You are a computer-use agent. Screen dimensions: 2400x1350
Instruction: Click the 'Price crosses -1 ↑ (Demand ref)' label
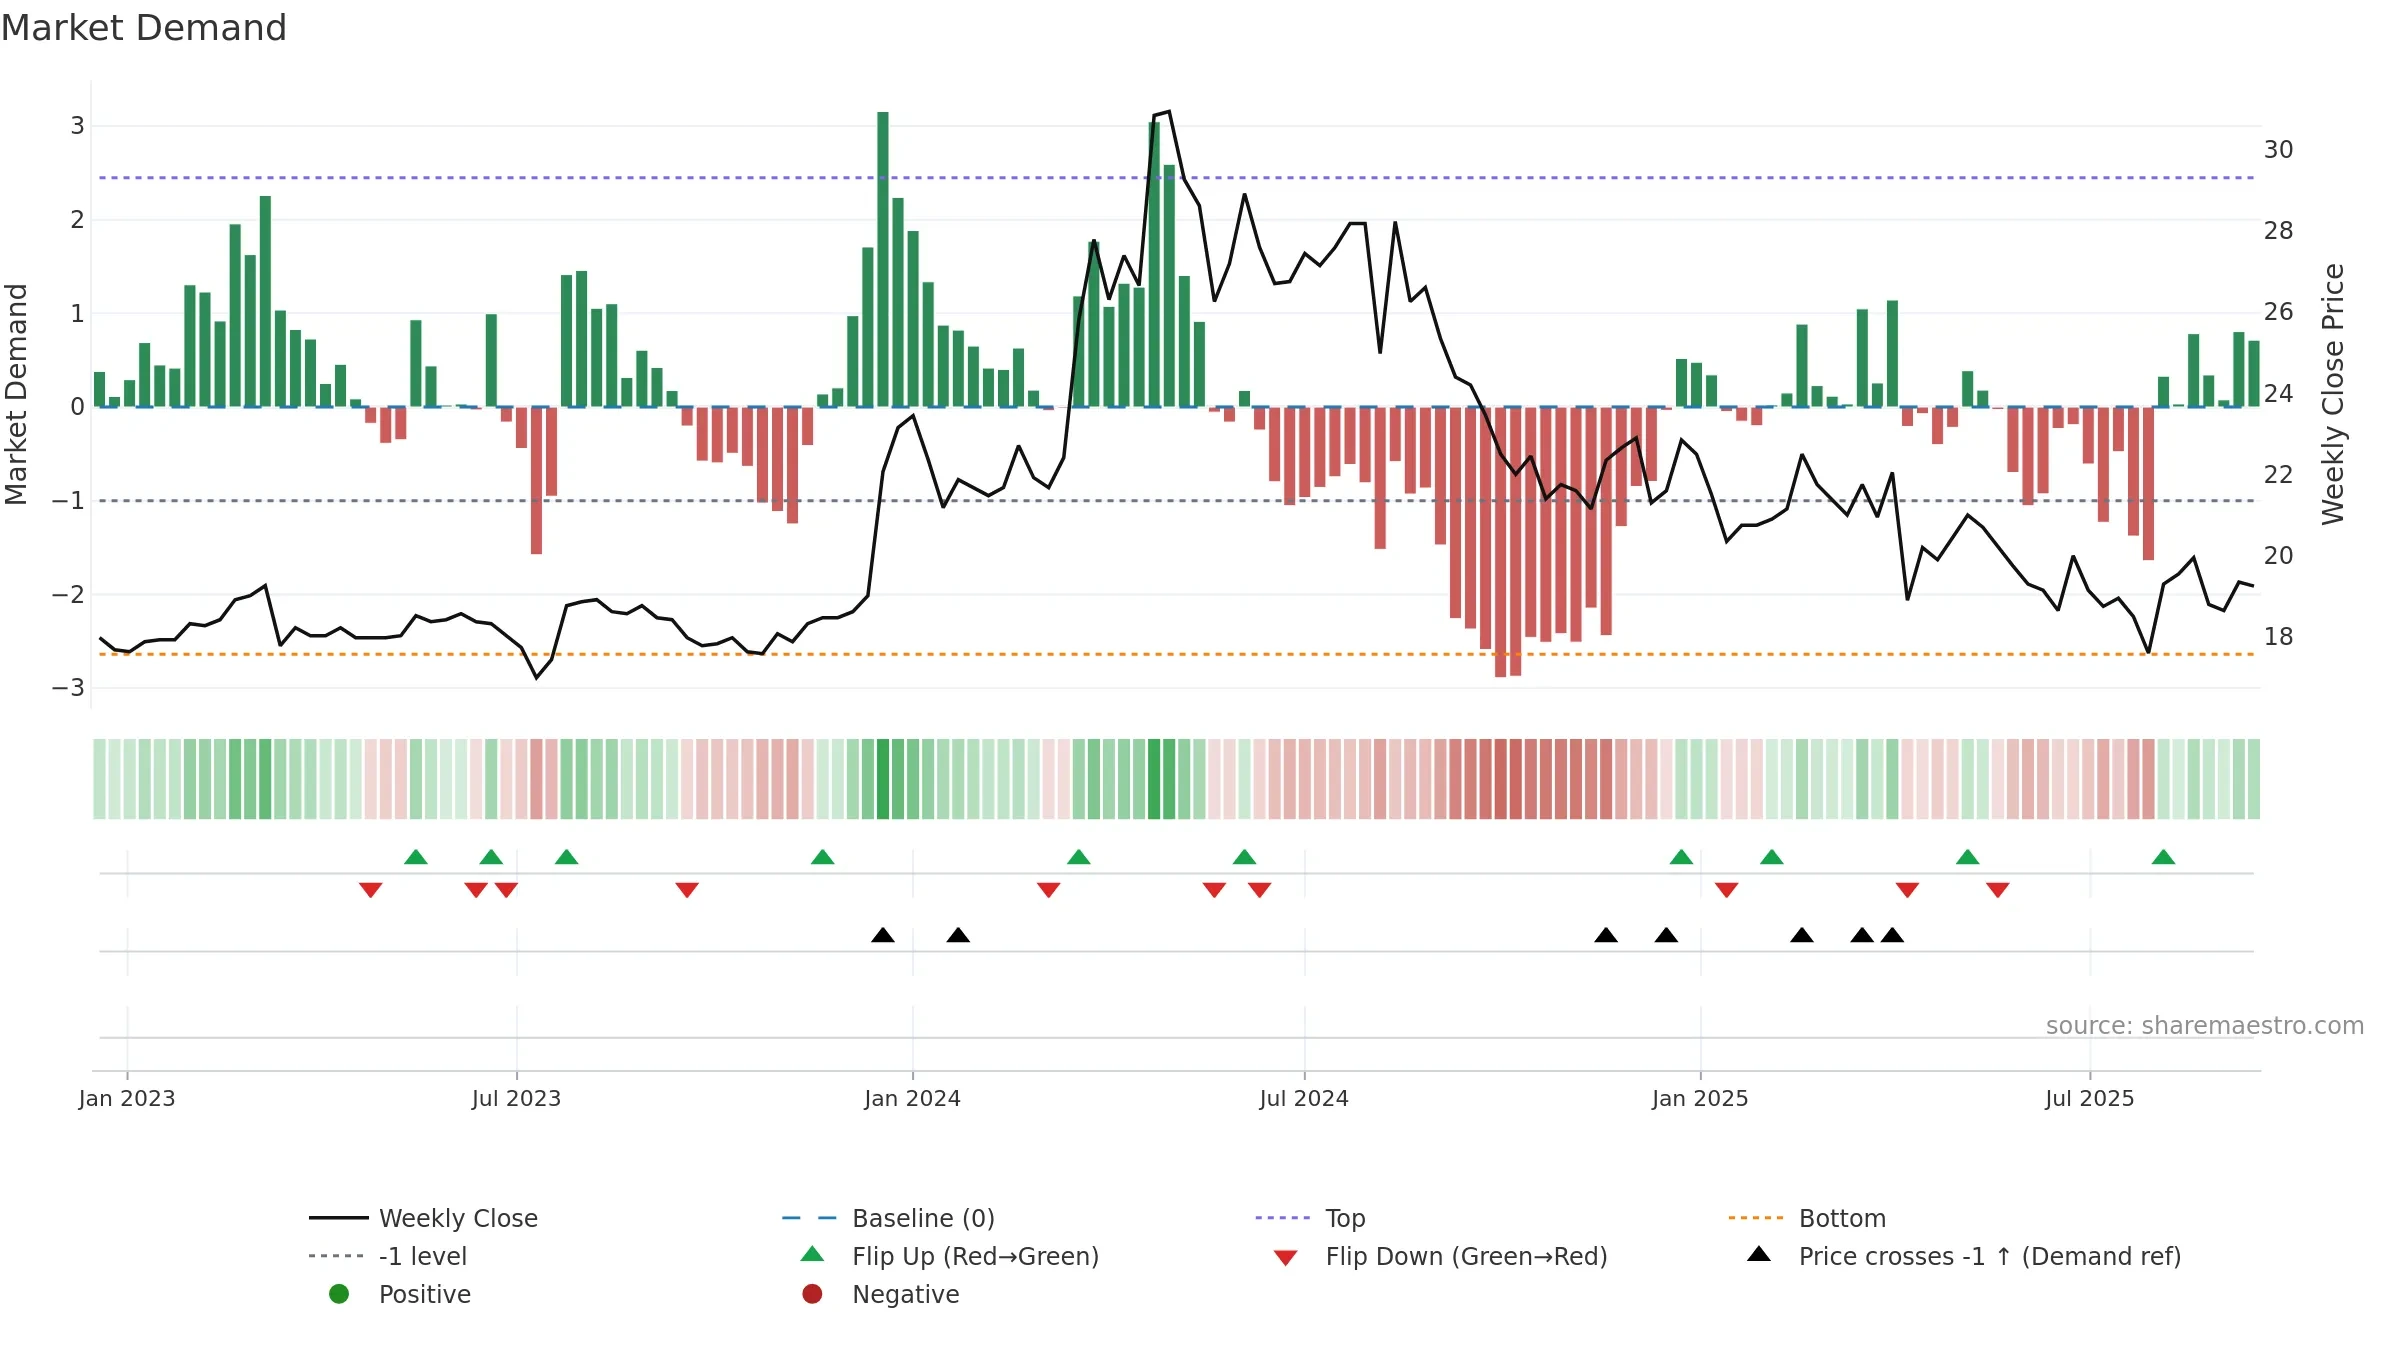coord(1990,1256)
